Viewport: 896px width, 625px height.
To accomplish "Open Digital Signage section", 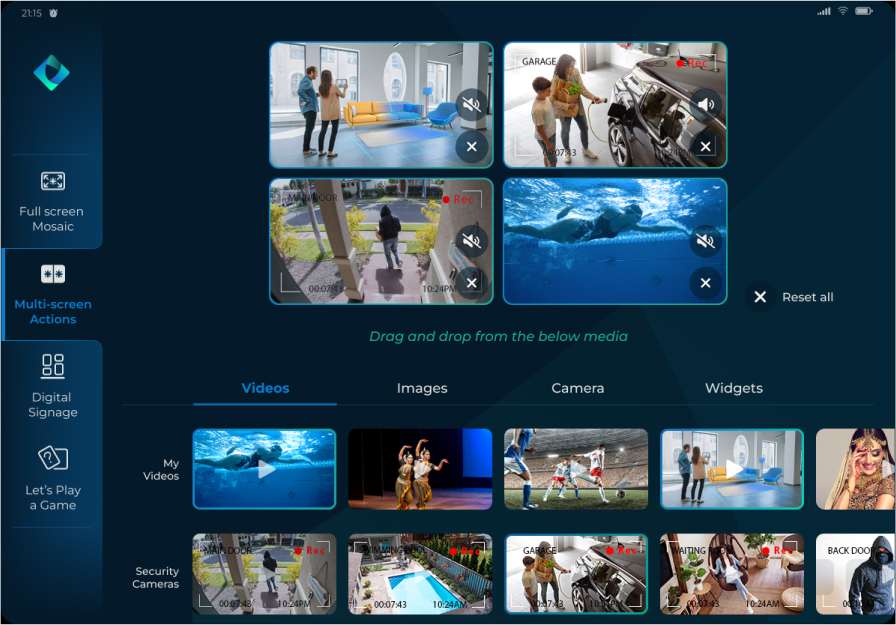I will click(x=53, y=387).
